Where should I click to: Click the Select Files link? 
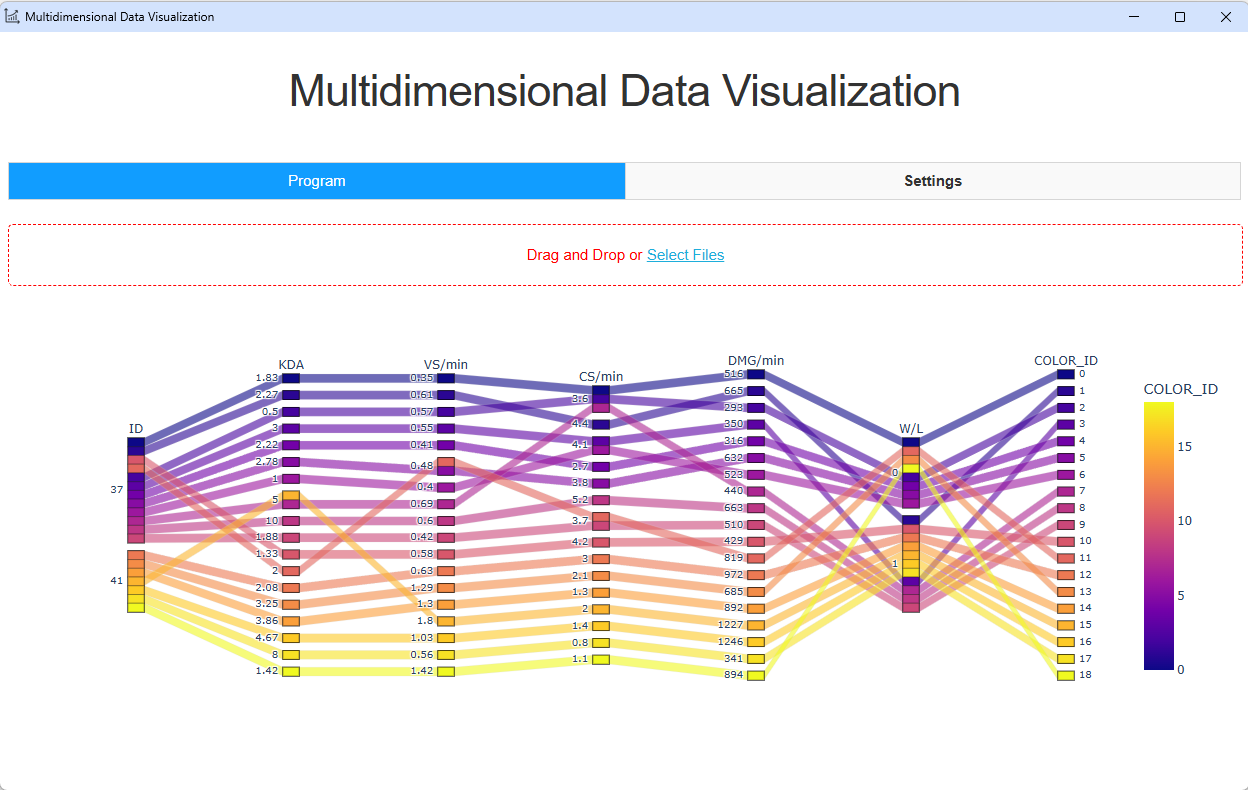pos(685,255)
